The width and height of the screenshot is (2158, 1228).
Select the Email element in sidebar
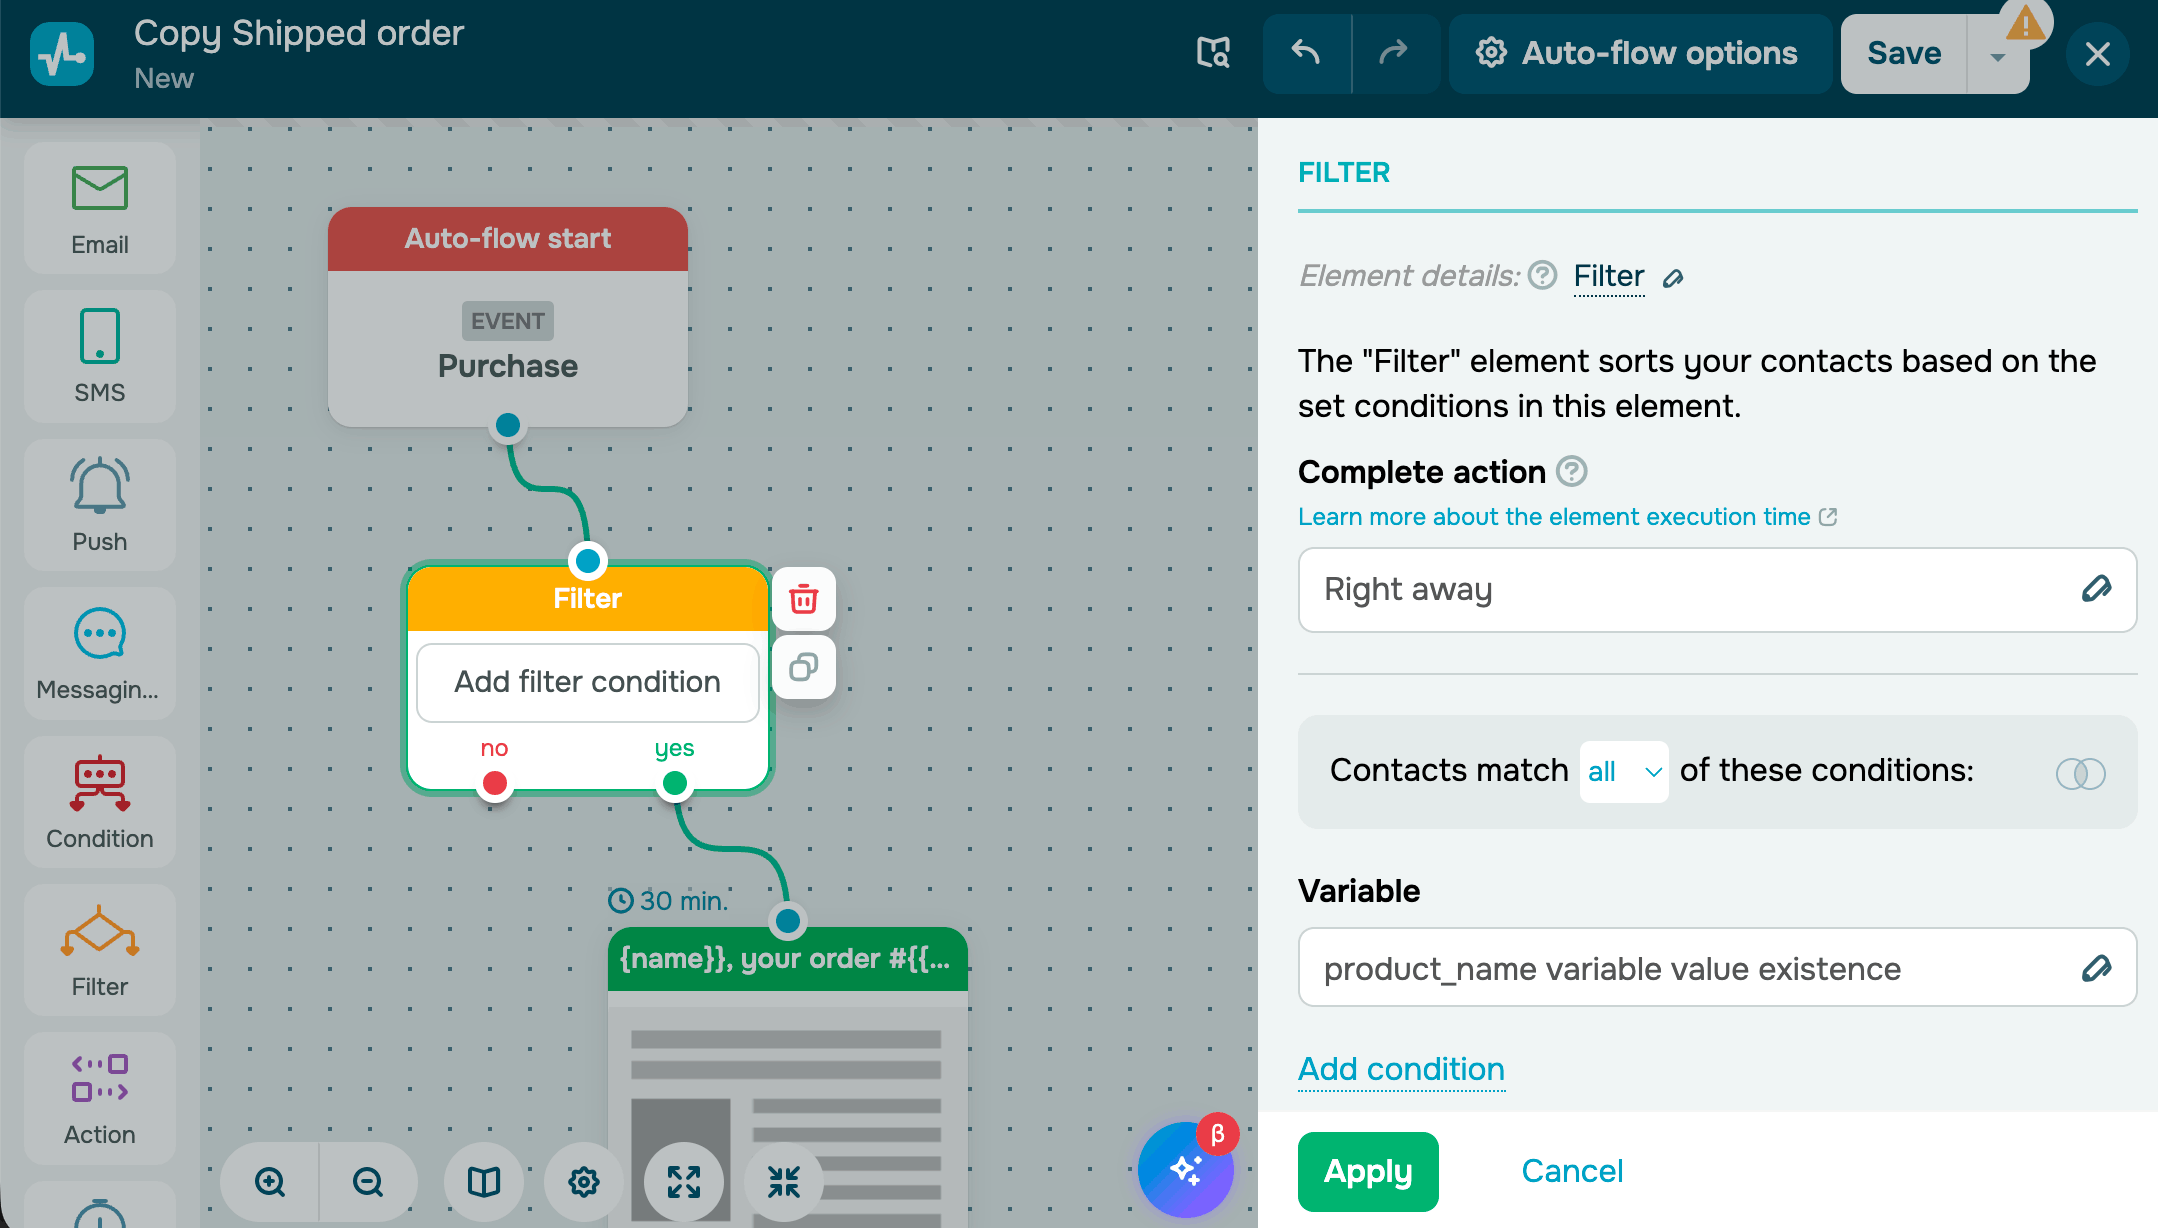[100, 208]
